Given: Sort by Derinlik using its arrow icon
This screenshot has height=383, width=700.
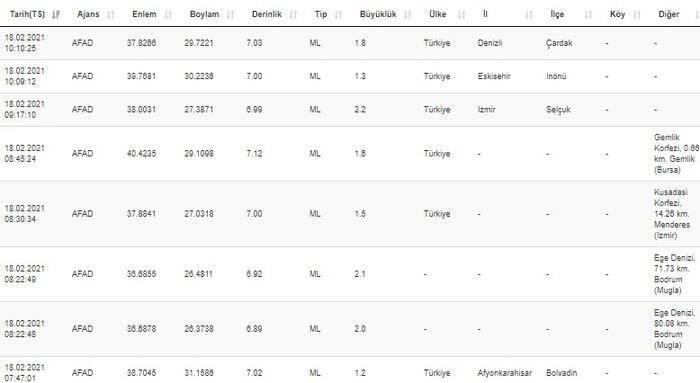Looking at the screenshot, I should (293, 15).
